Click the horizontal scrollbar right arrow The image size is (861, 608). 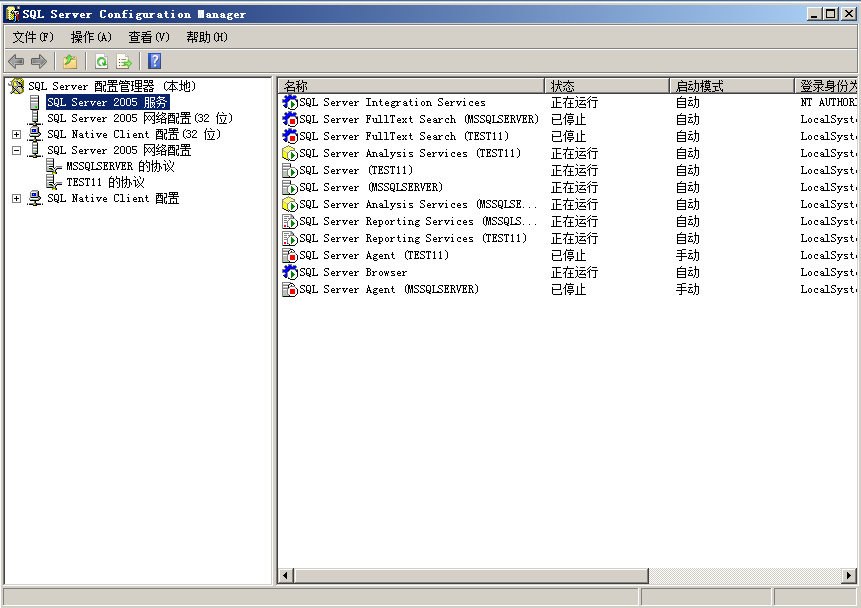tap(849, 575)
